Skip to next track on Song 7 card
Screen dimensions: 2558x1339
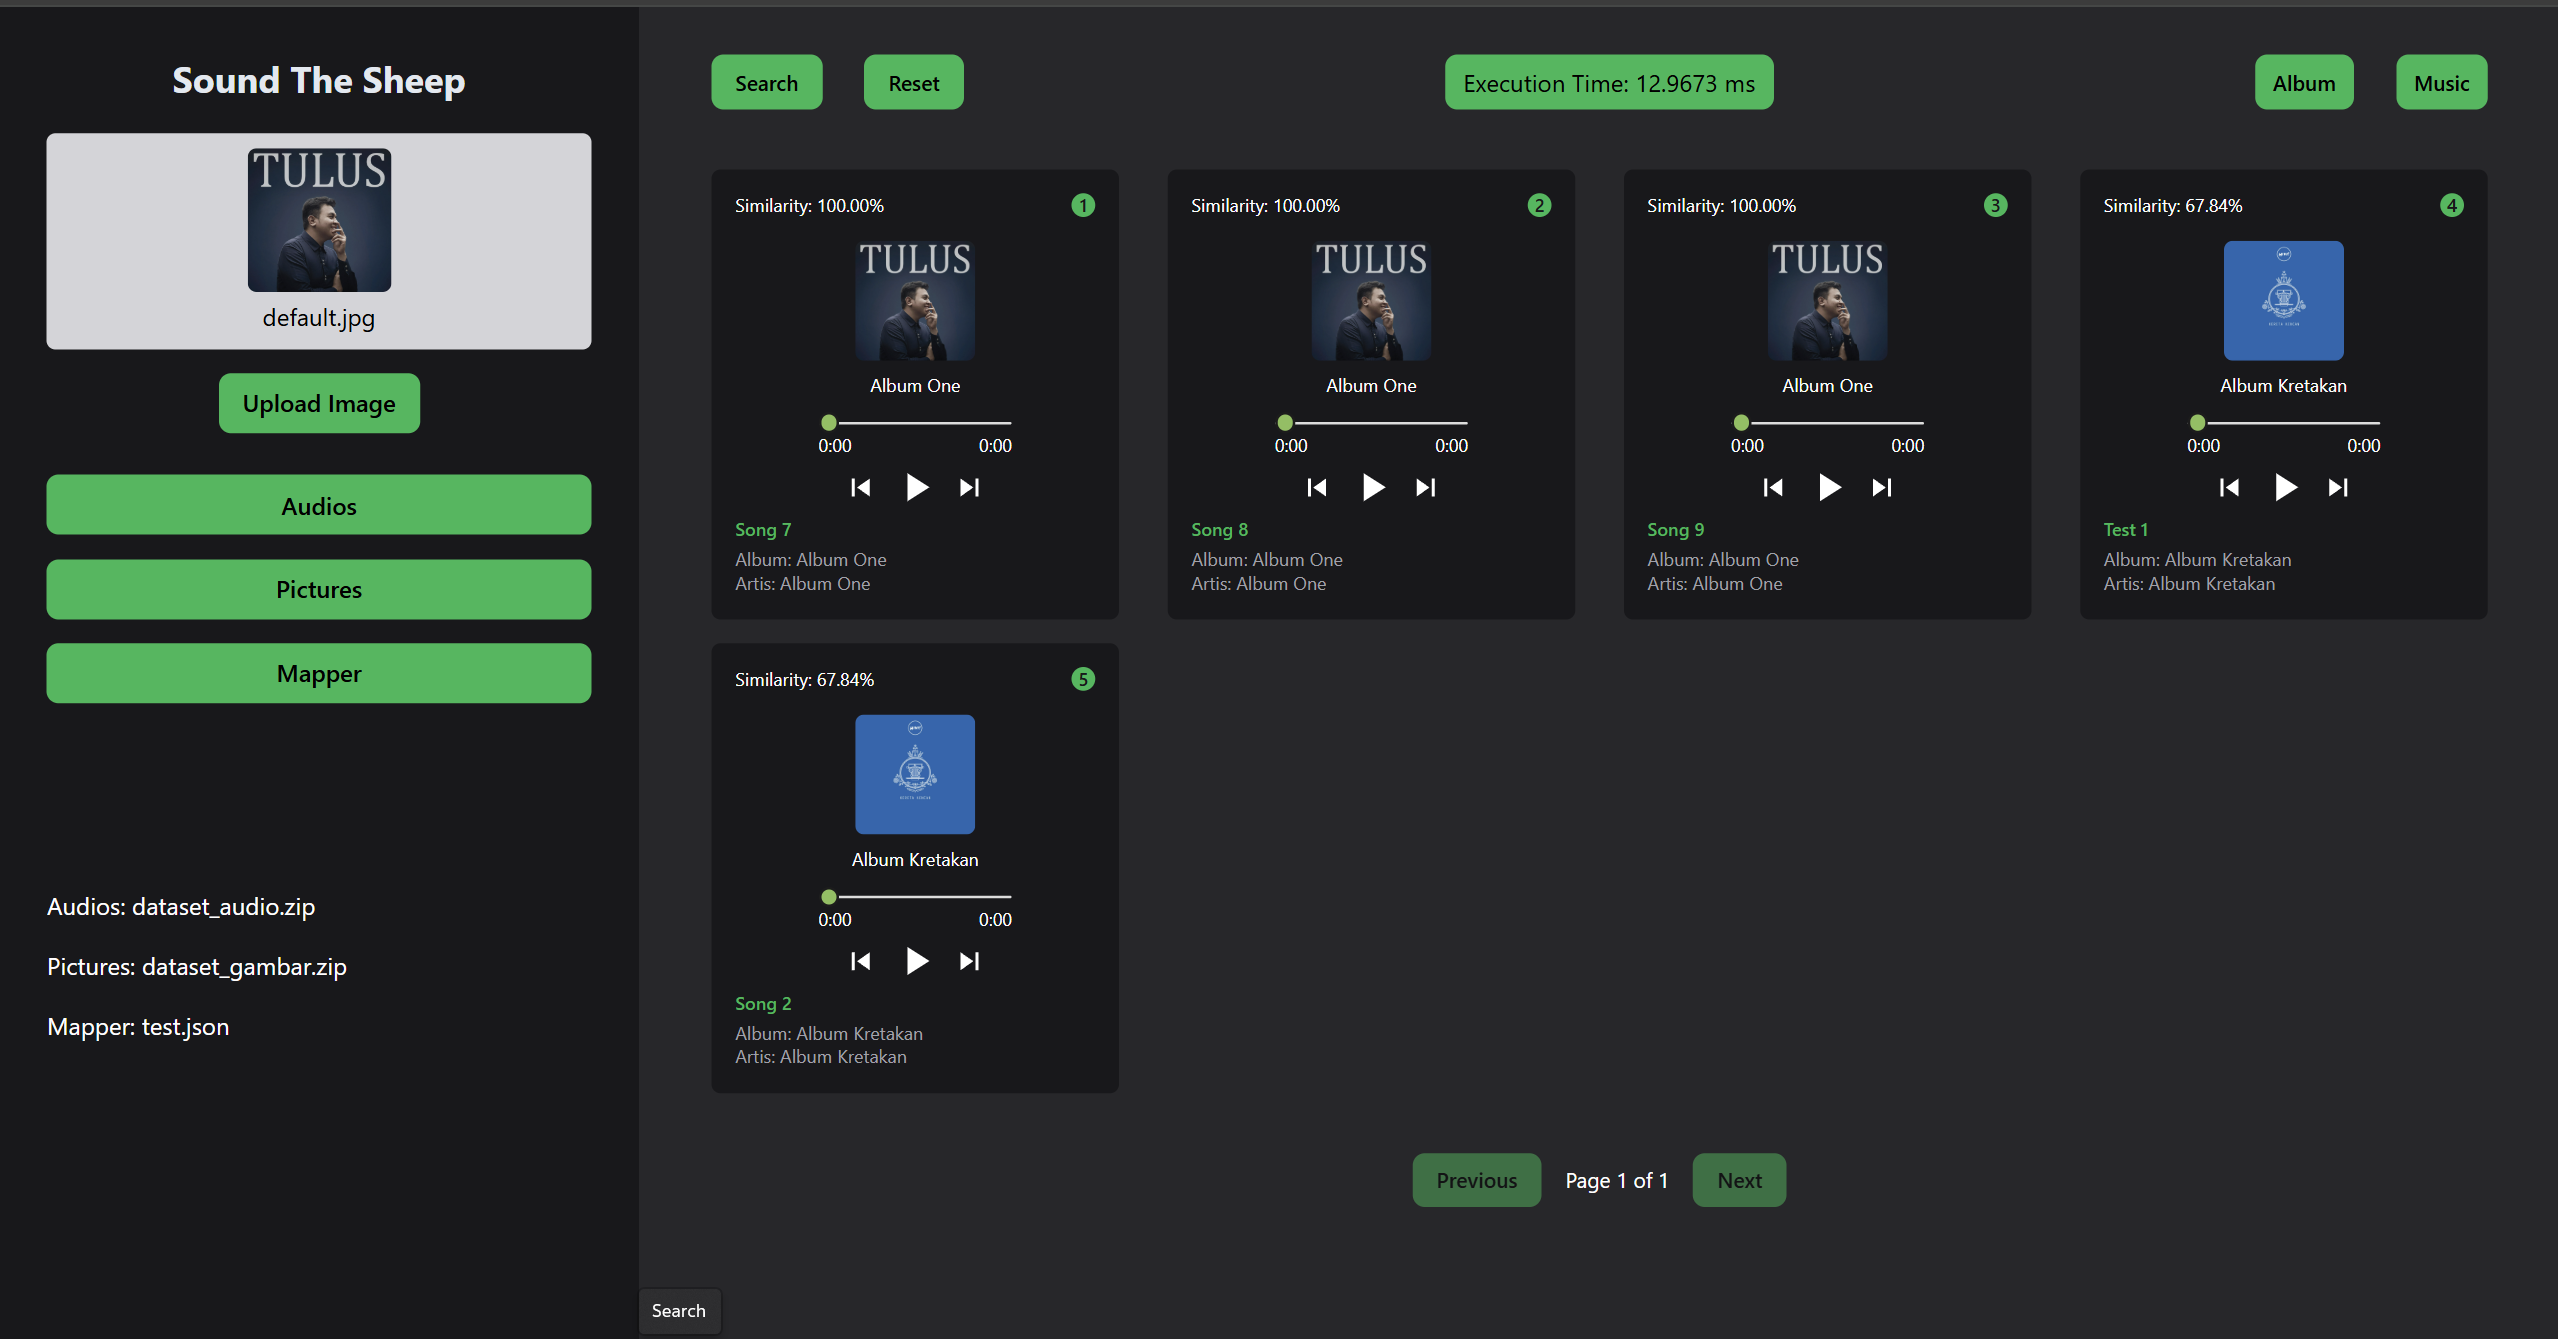968,487
